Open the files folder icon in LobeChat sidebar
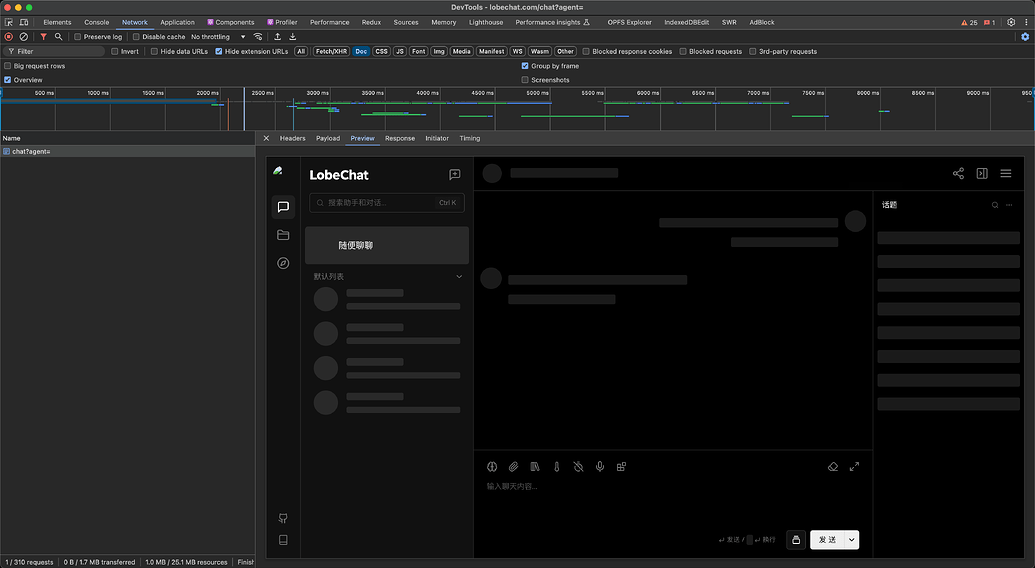This screenshot has height=568, width=1035. click(283, 235)
